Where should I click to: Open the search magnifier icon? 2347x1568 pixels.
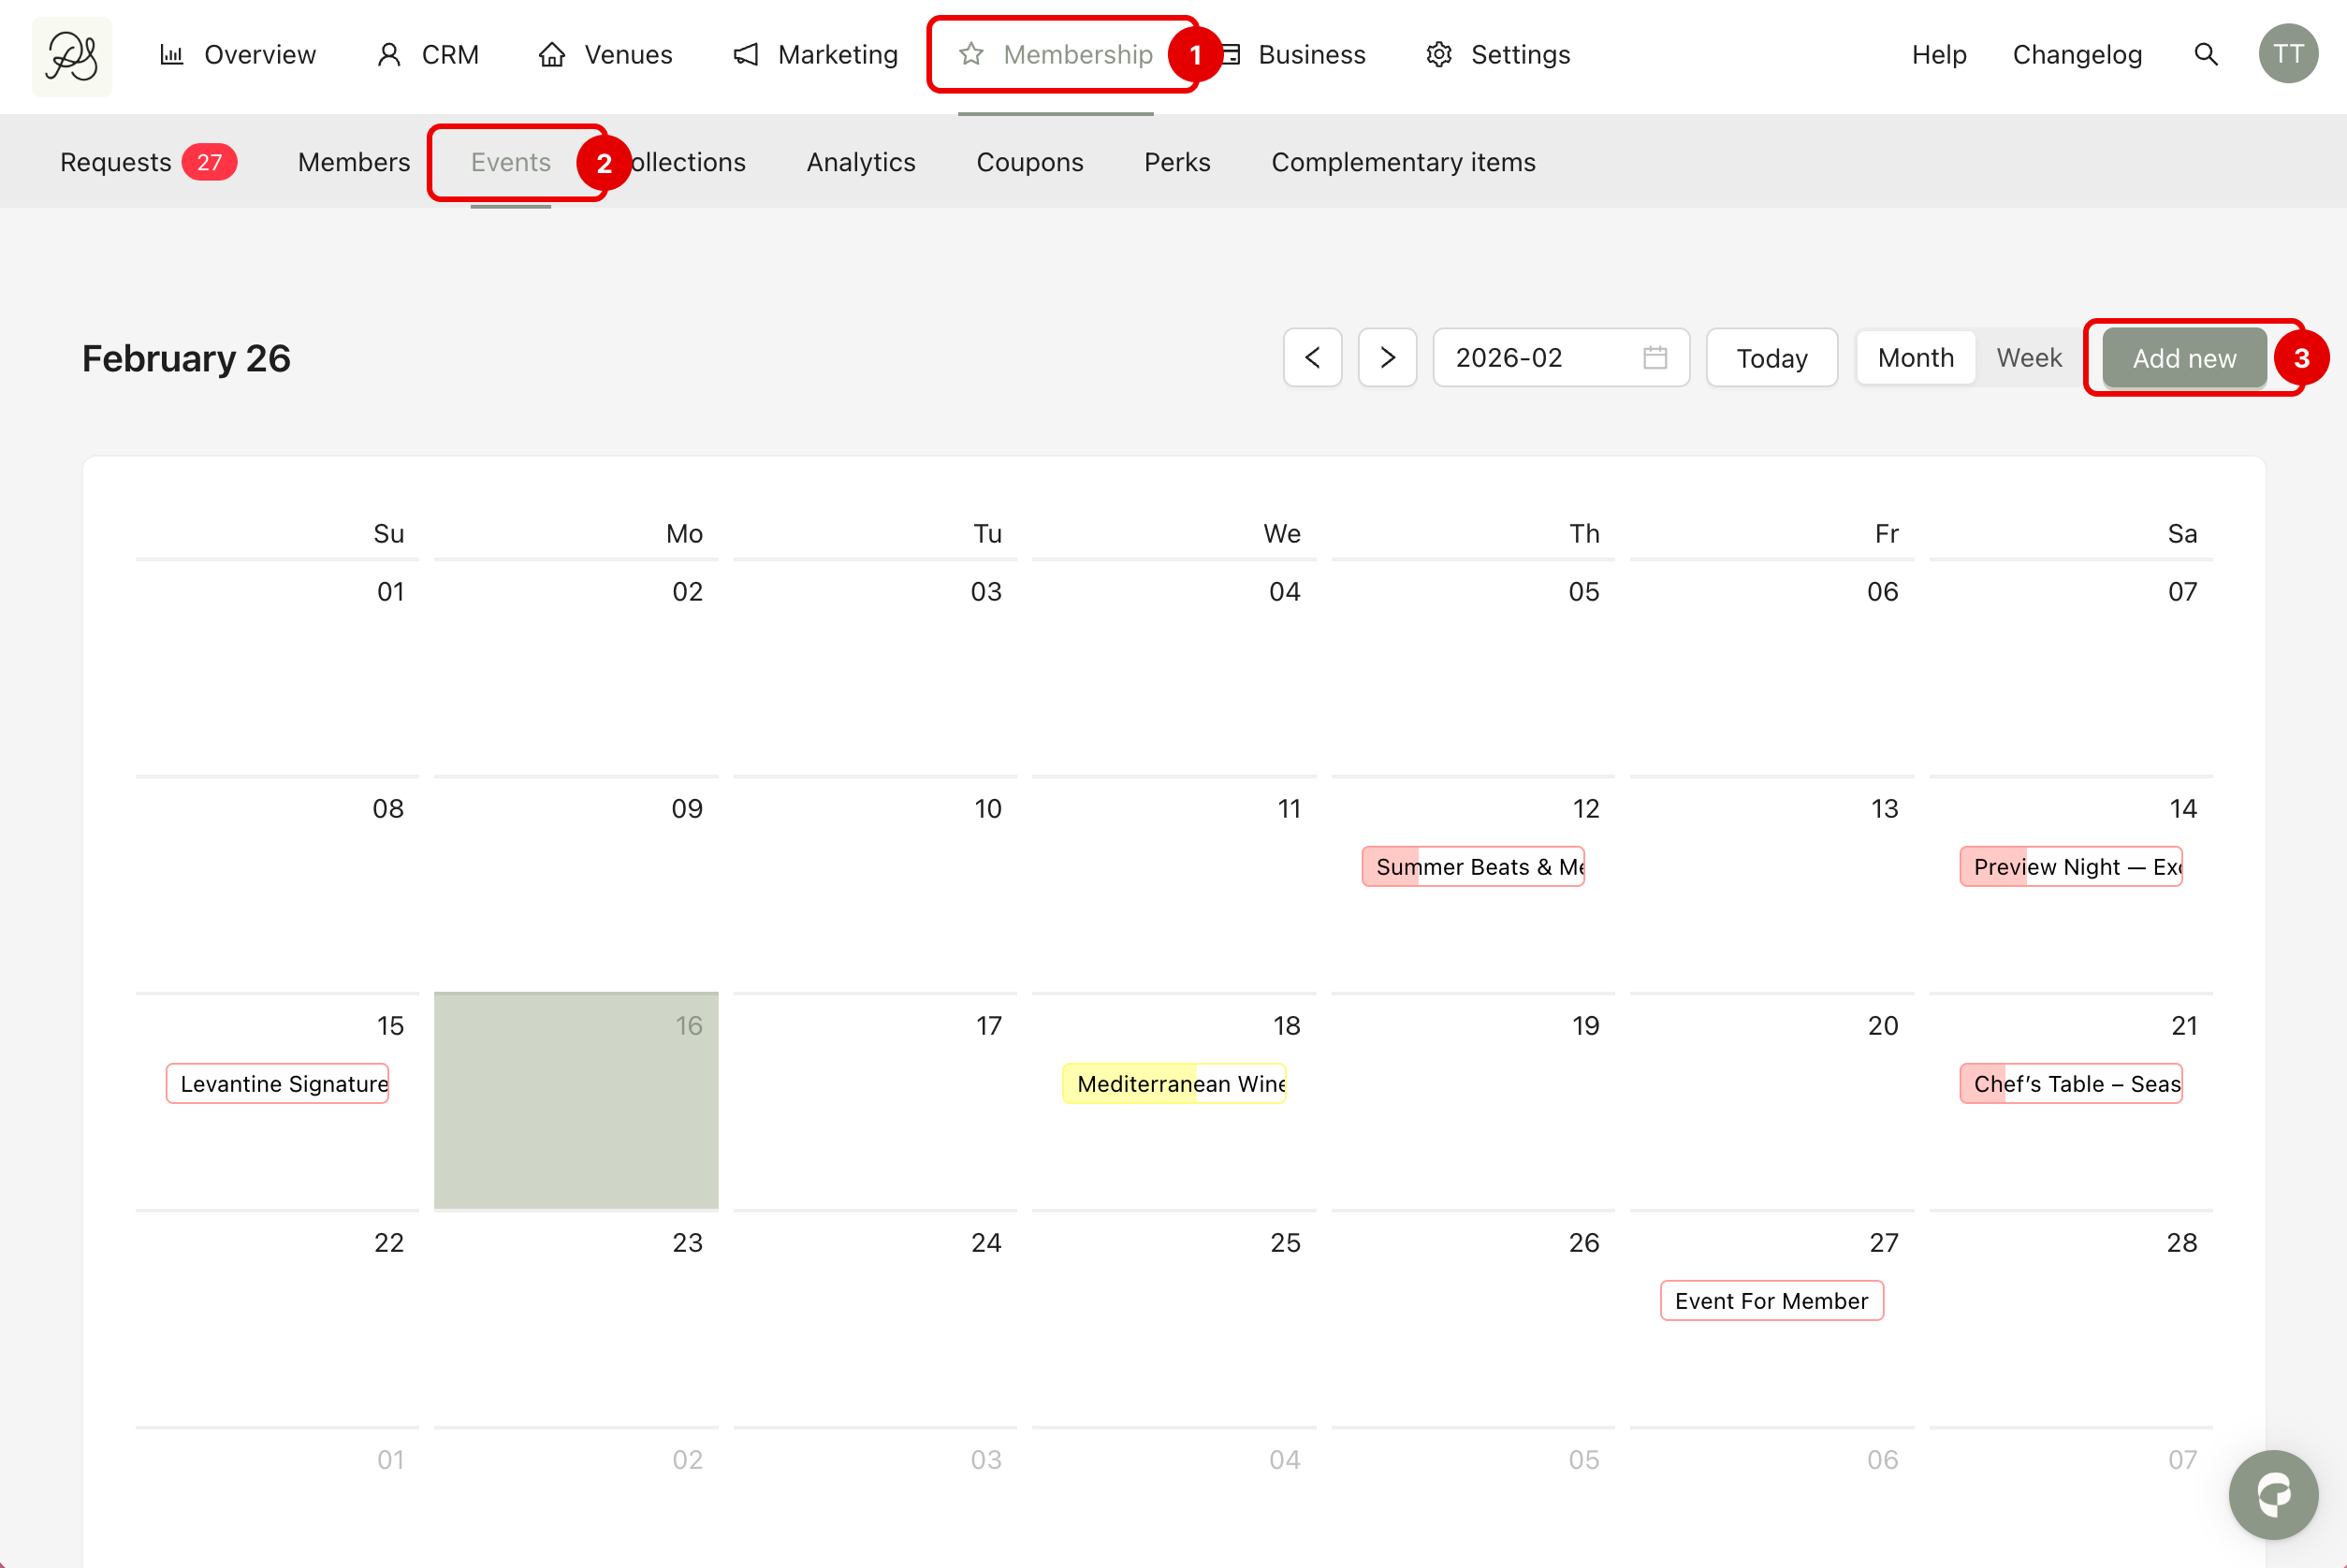click(x=2205, y=54)
